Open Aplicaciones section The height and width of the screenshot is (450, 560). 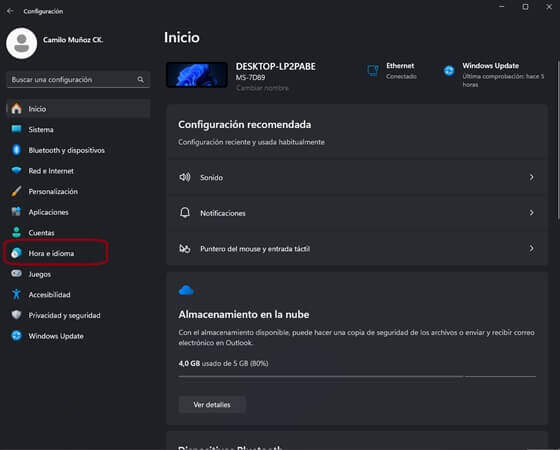[x=78, y=212]
